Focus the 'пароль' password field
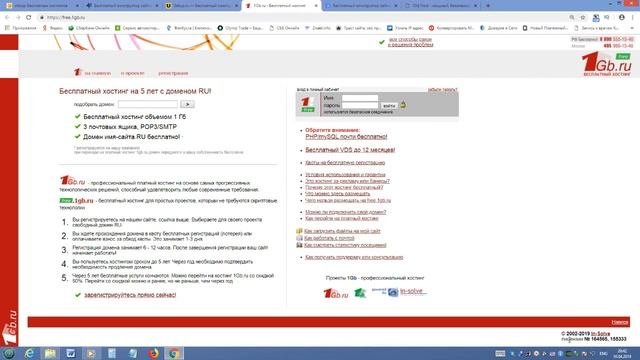 pos(360,105)
